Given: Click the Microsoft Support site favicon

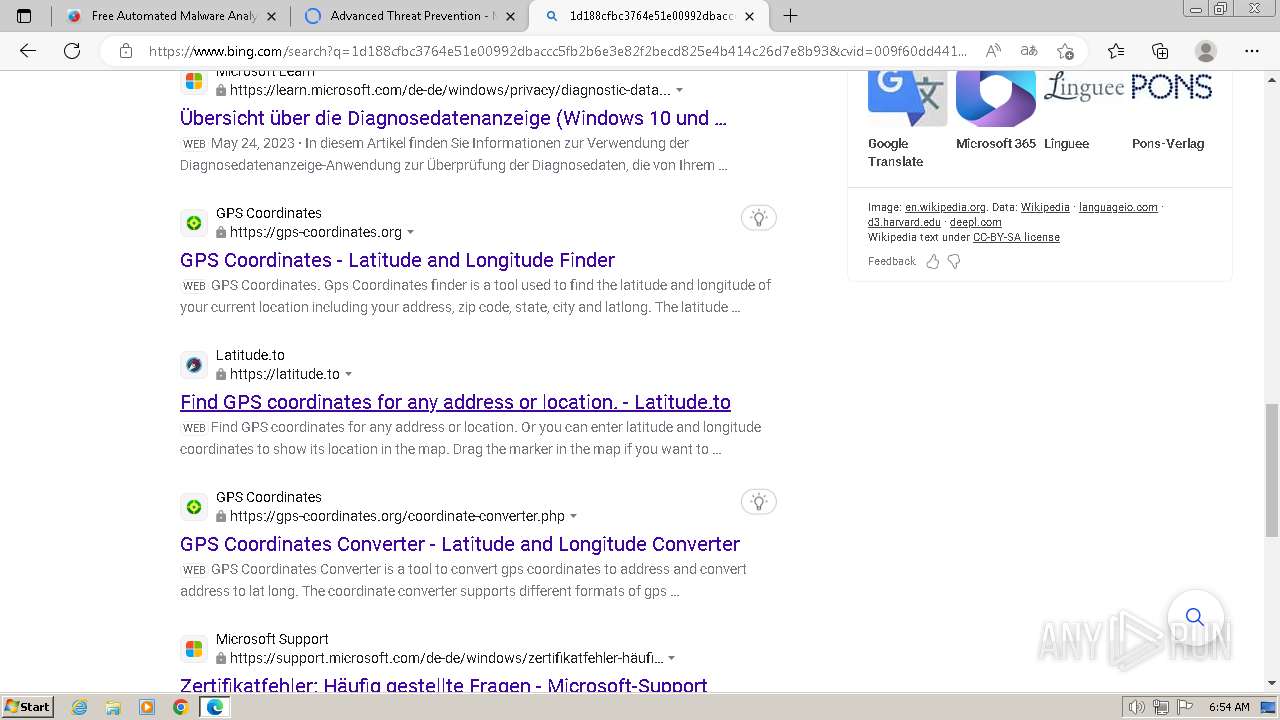Looking at the screenshot, I should click(x=194, y=649).
